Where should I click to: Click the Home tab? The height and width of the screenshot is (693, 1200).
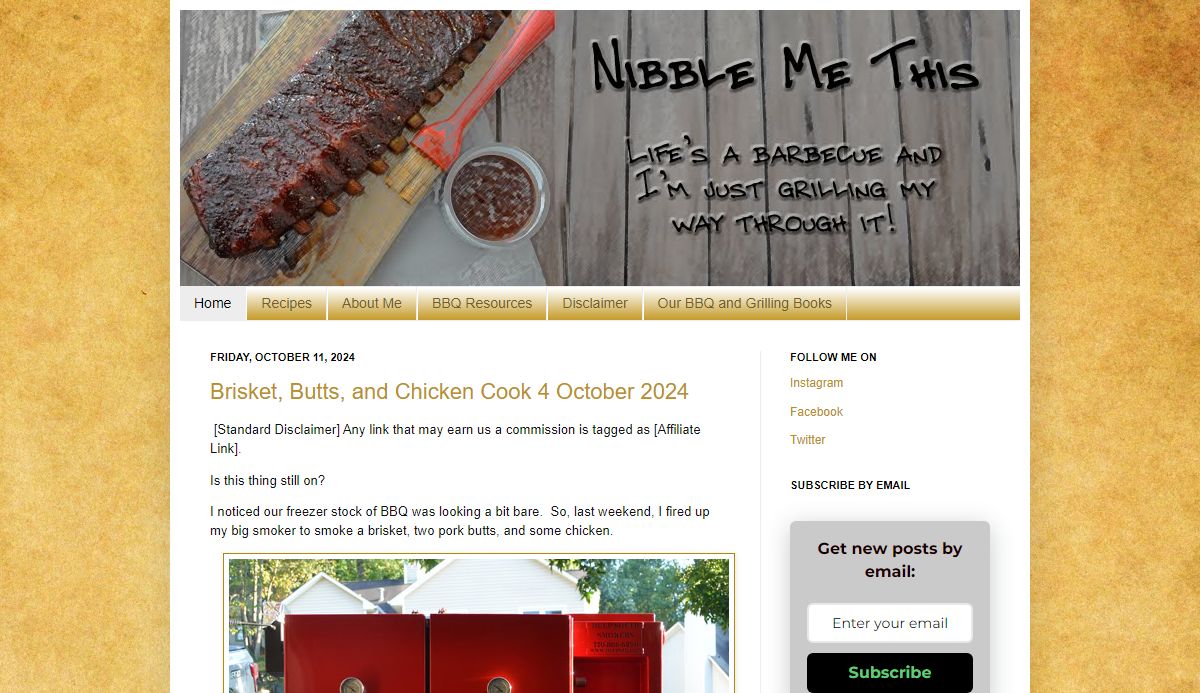(213, 303)
